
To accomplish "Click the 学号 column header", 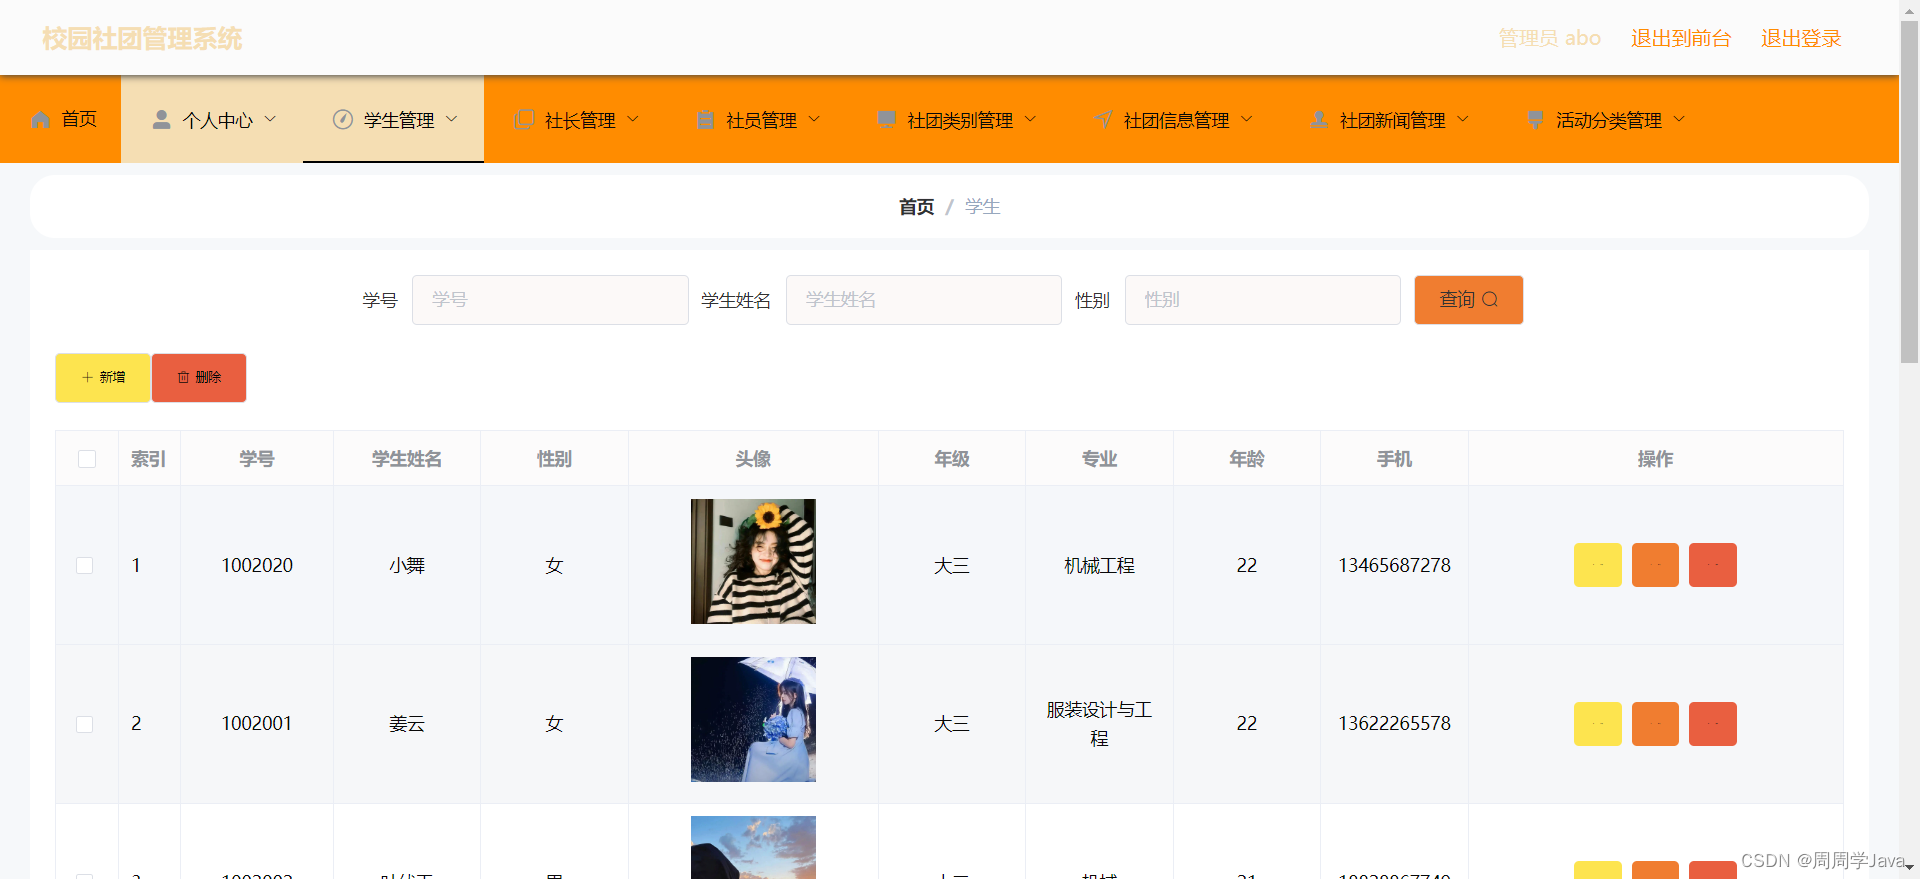I will (257, 459).
